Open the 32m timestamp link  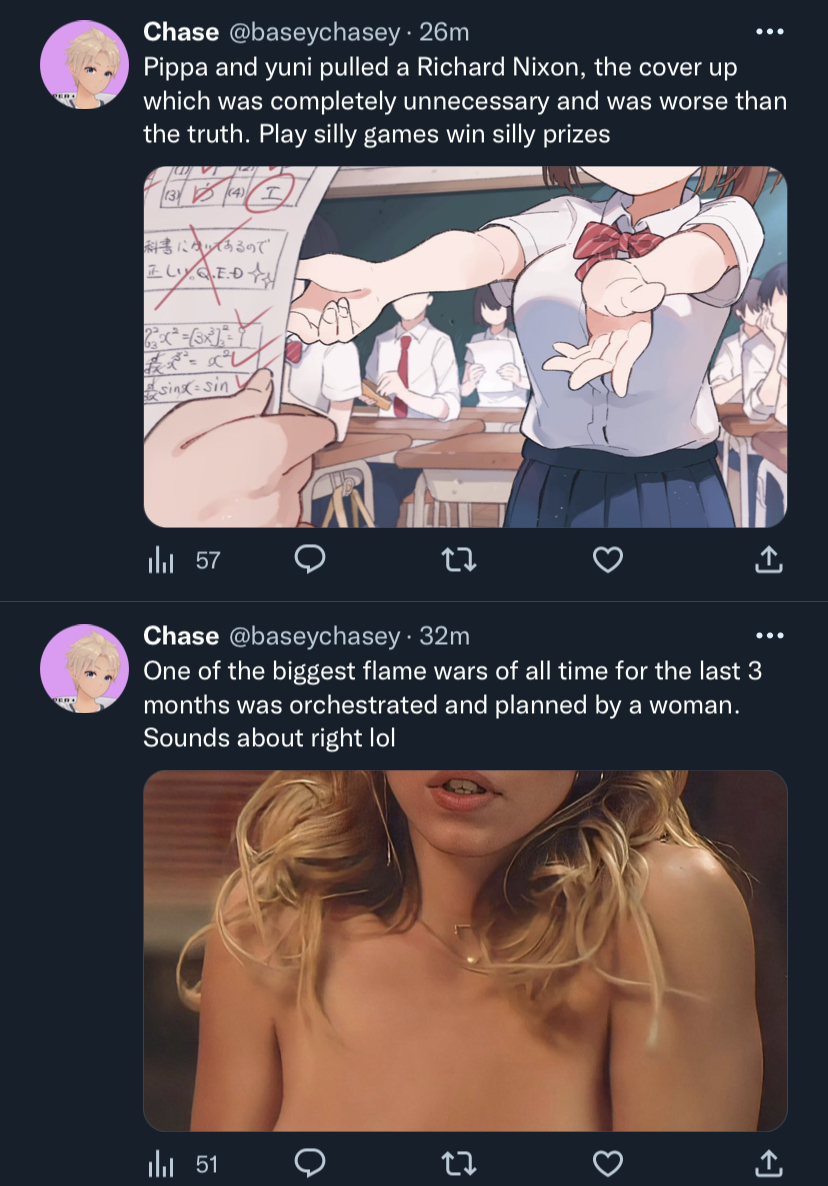click(x=444, y=635)
